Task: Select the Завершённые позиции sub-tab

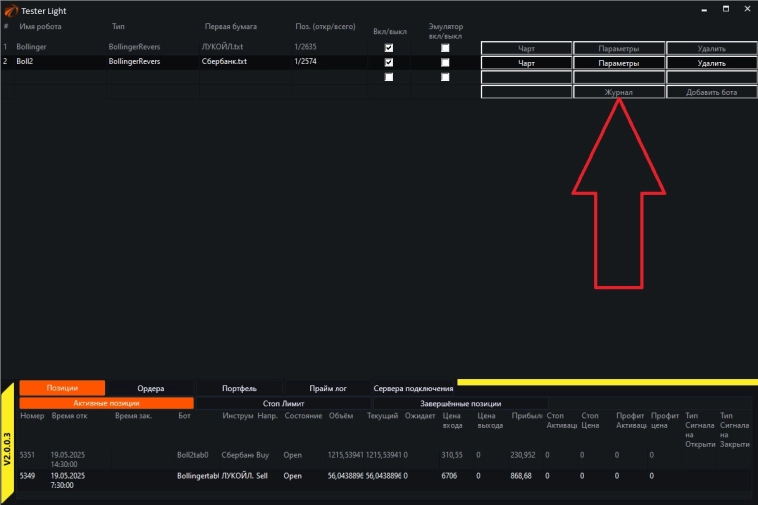Action: (460, 403)
